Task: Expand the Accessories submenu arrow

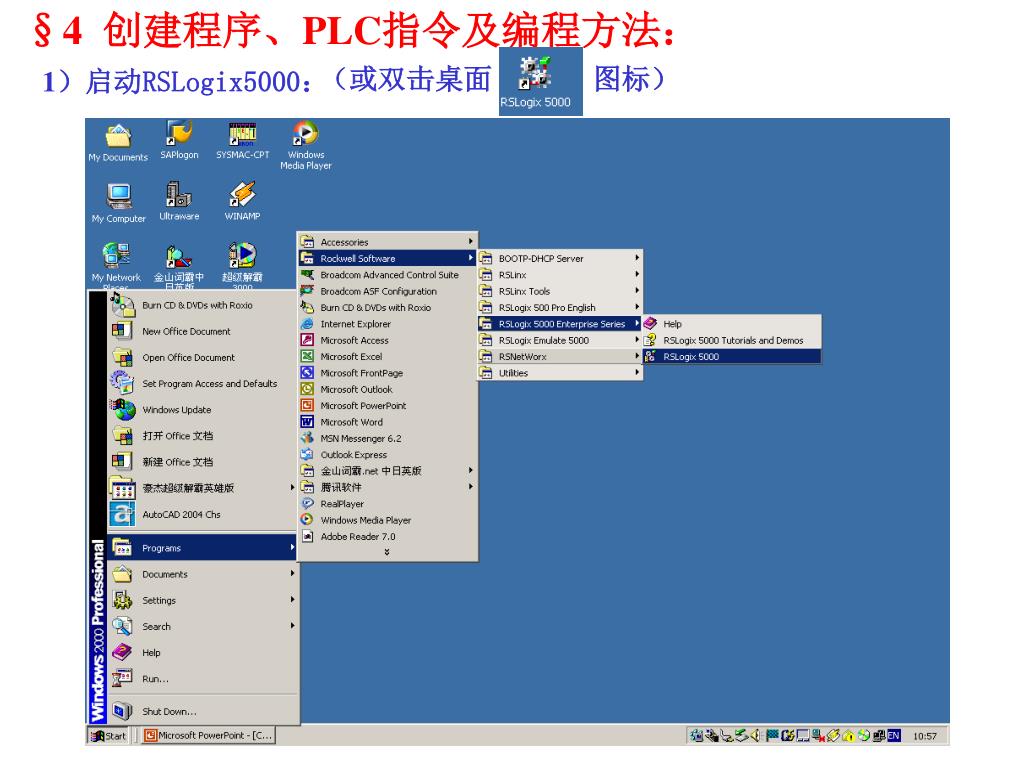Action: coord(470,242)
